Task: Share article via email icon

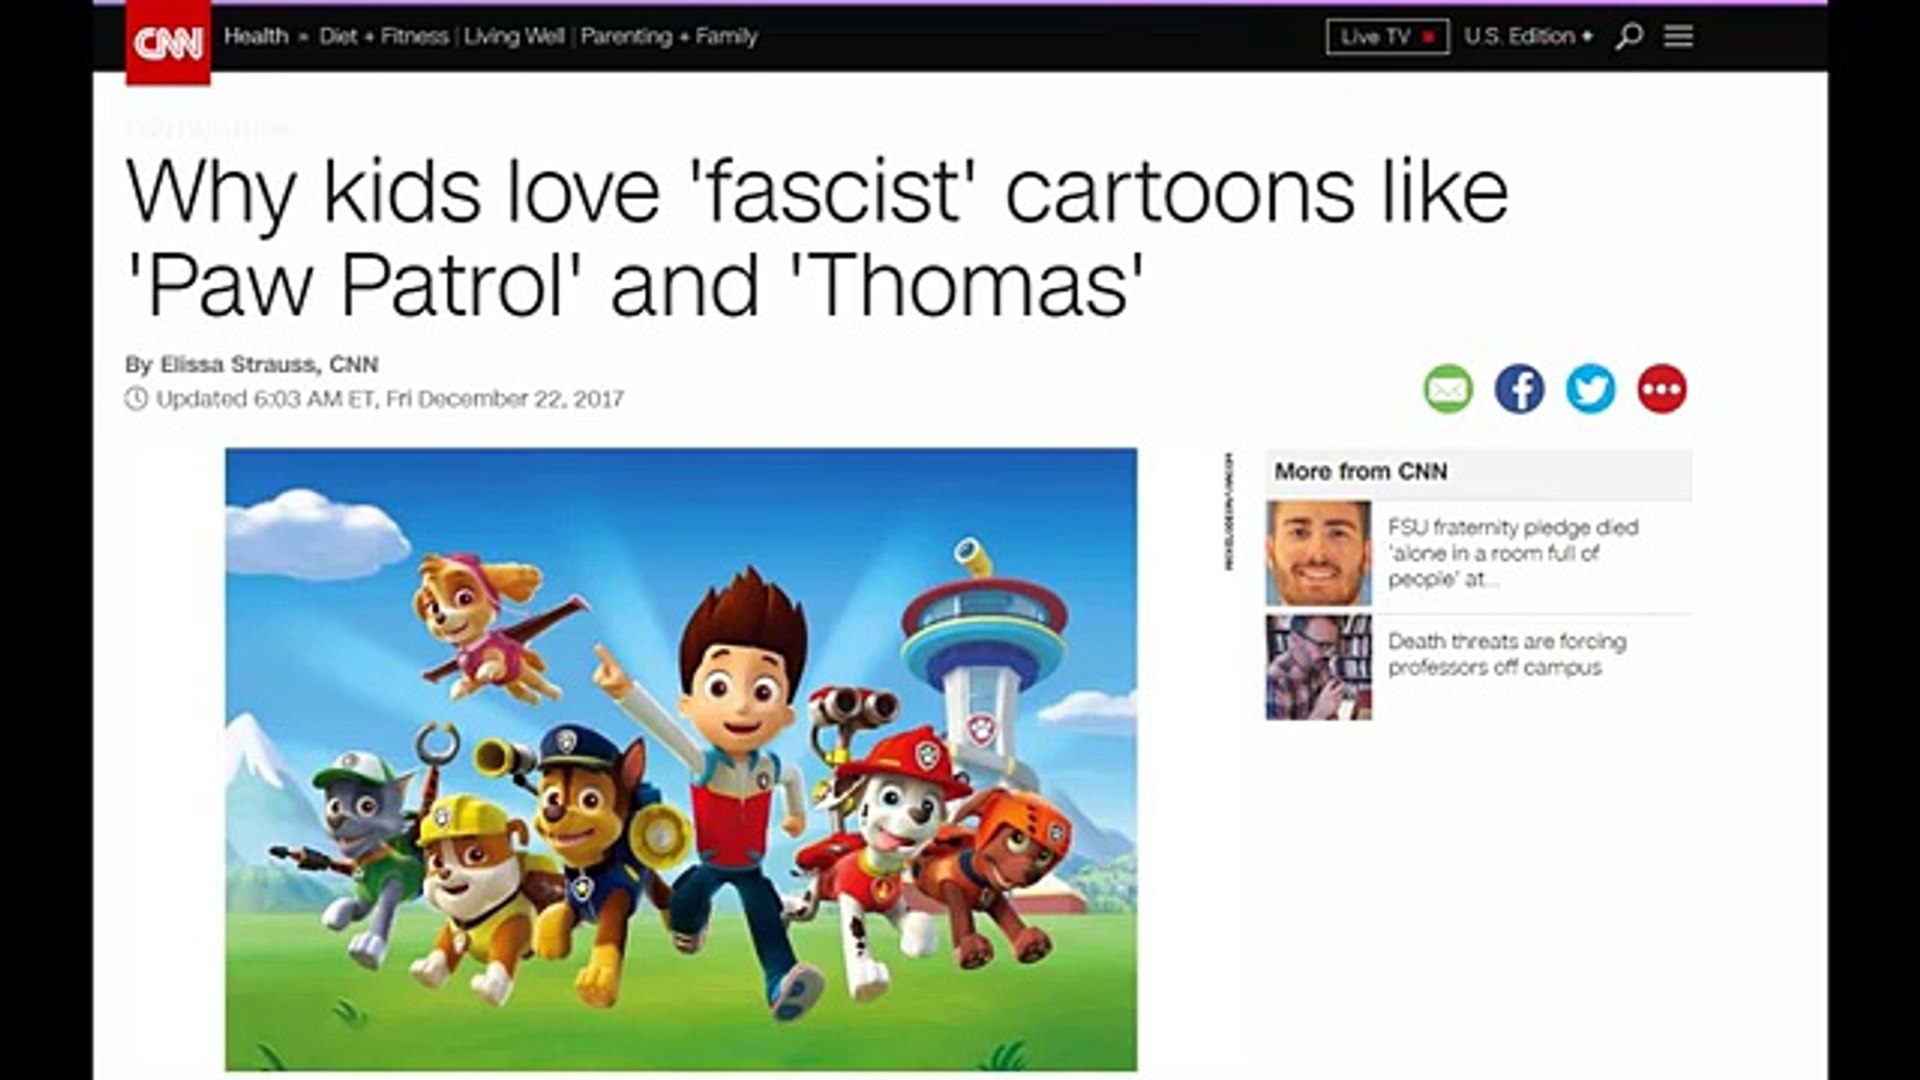Action: coord(1448,389)
